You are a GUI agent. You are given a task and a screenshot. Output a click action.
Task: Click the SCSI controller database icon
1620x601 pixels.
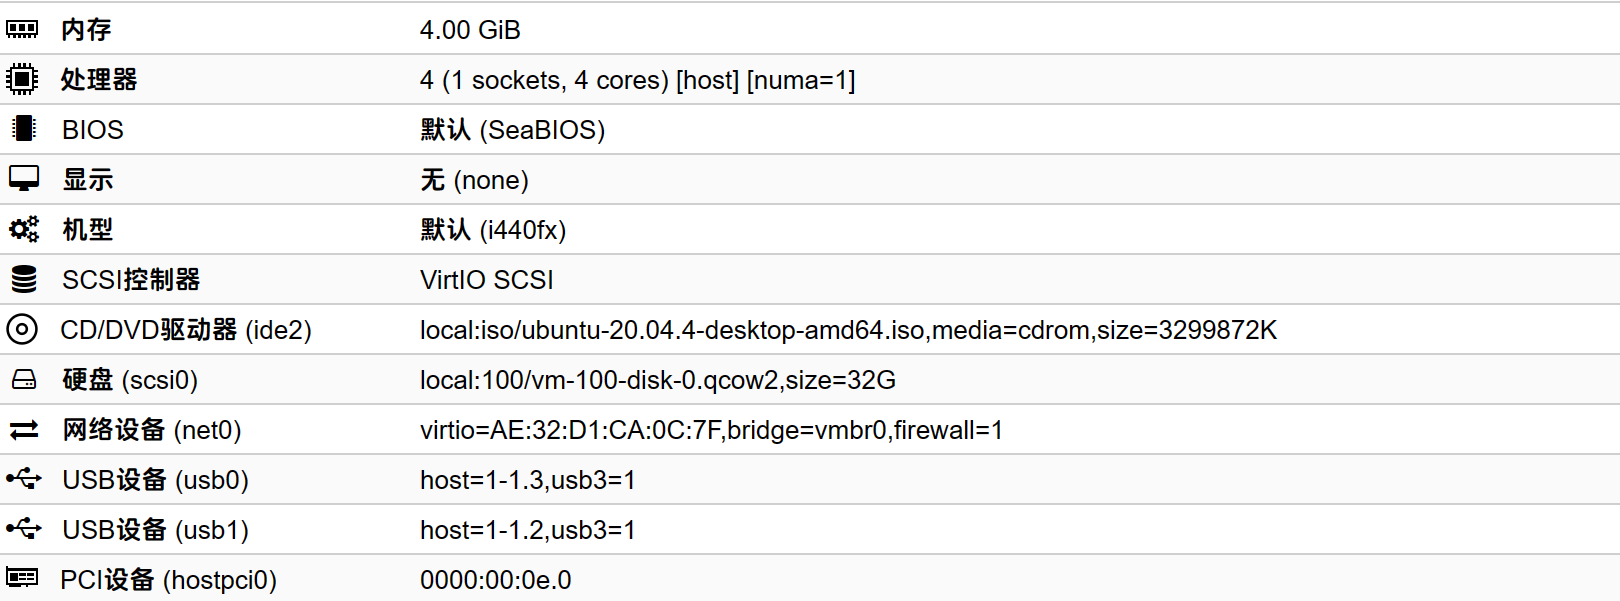tap(23, 279)
